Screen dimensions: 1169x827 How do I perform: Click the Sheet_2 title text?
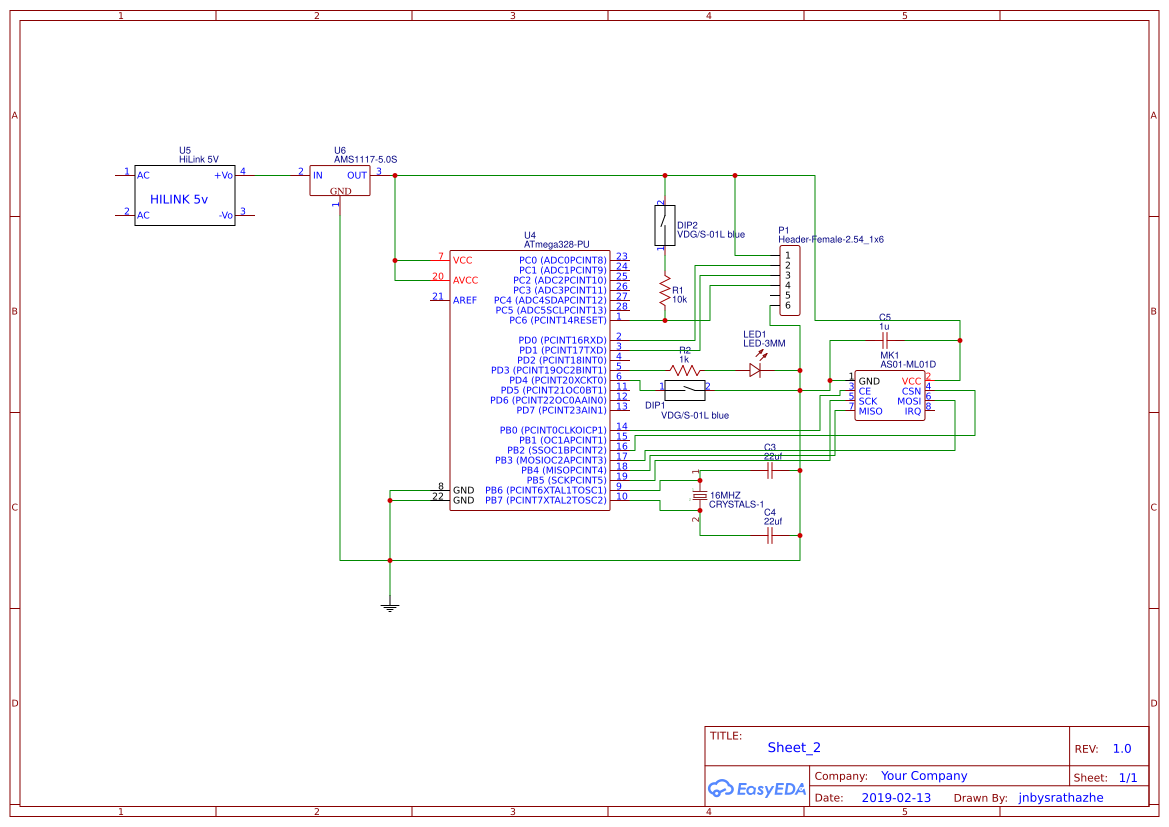click(x=792, y=747)
